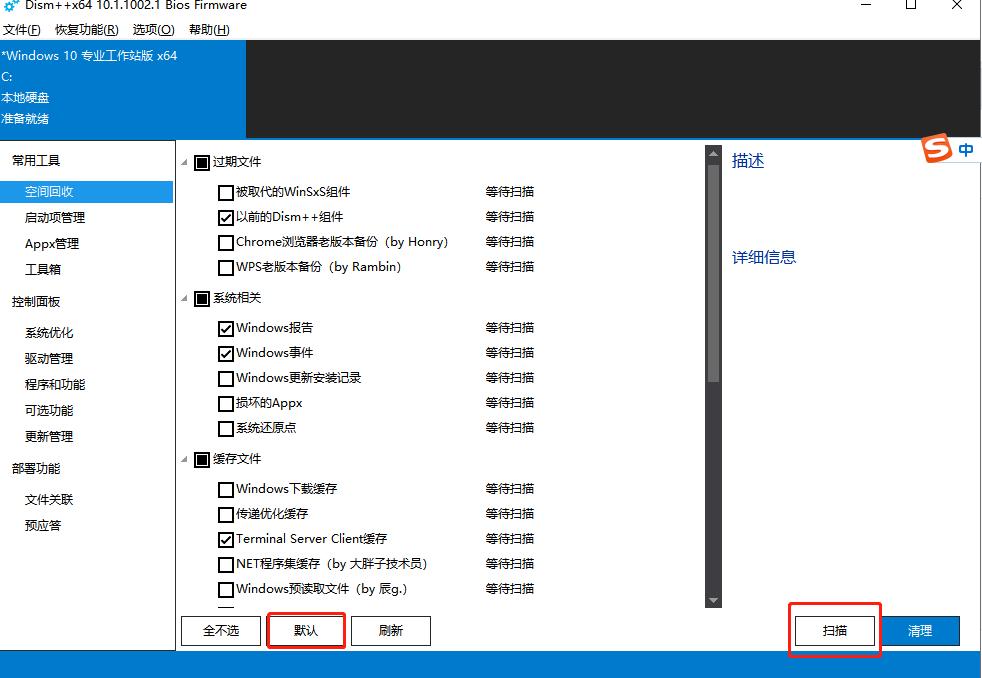Image resolution: width=982 pixels, height=678 pixels.
Task: Collapse the 过期文件 group
Action: pos(184,162)
